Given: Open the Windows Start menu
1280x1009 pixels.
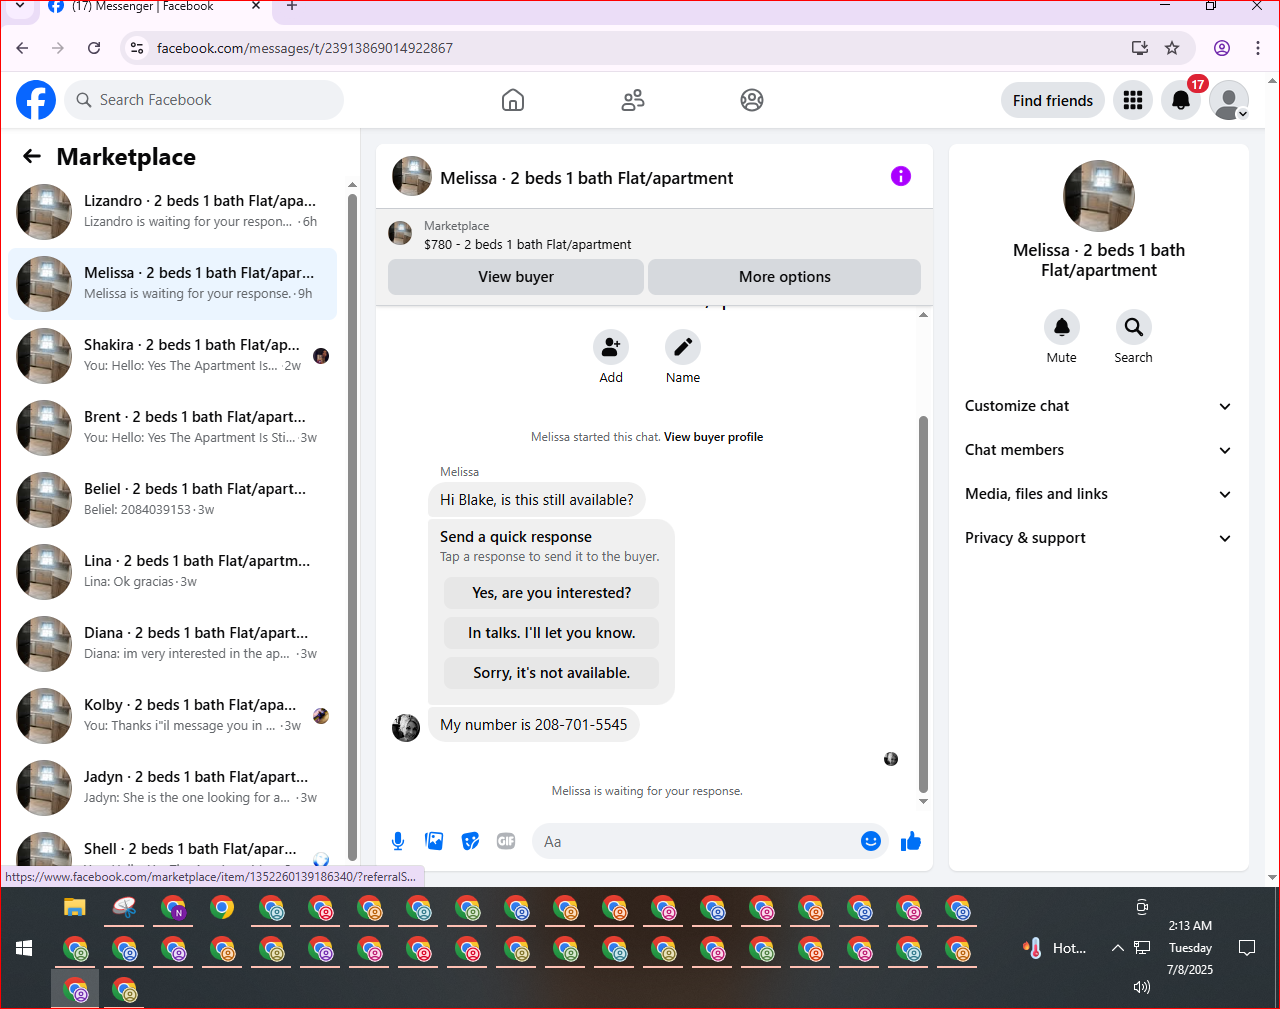Looking at the screenshot, I should (x=24, y=948).
